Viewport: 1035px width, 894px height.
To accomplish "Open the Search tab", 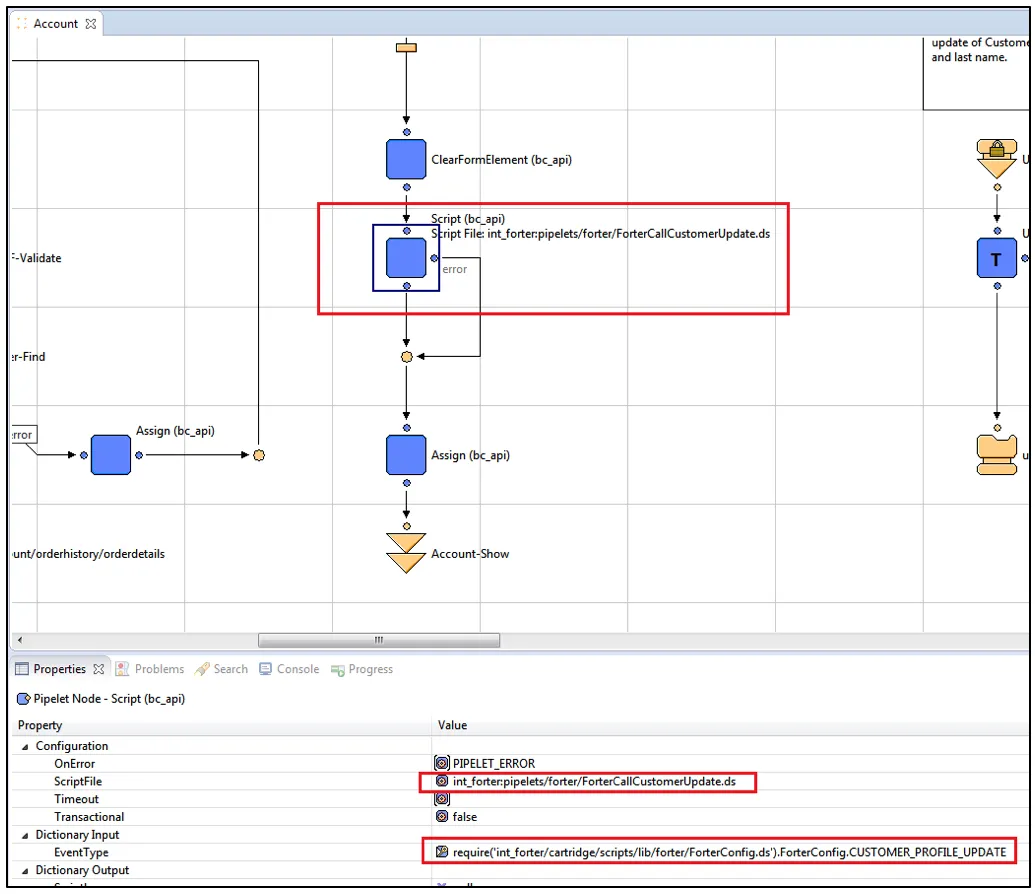I will (221, 669).
